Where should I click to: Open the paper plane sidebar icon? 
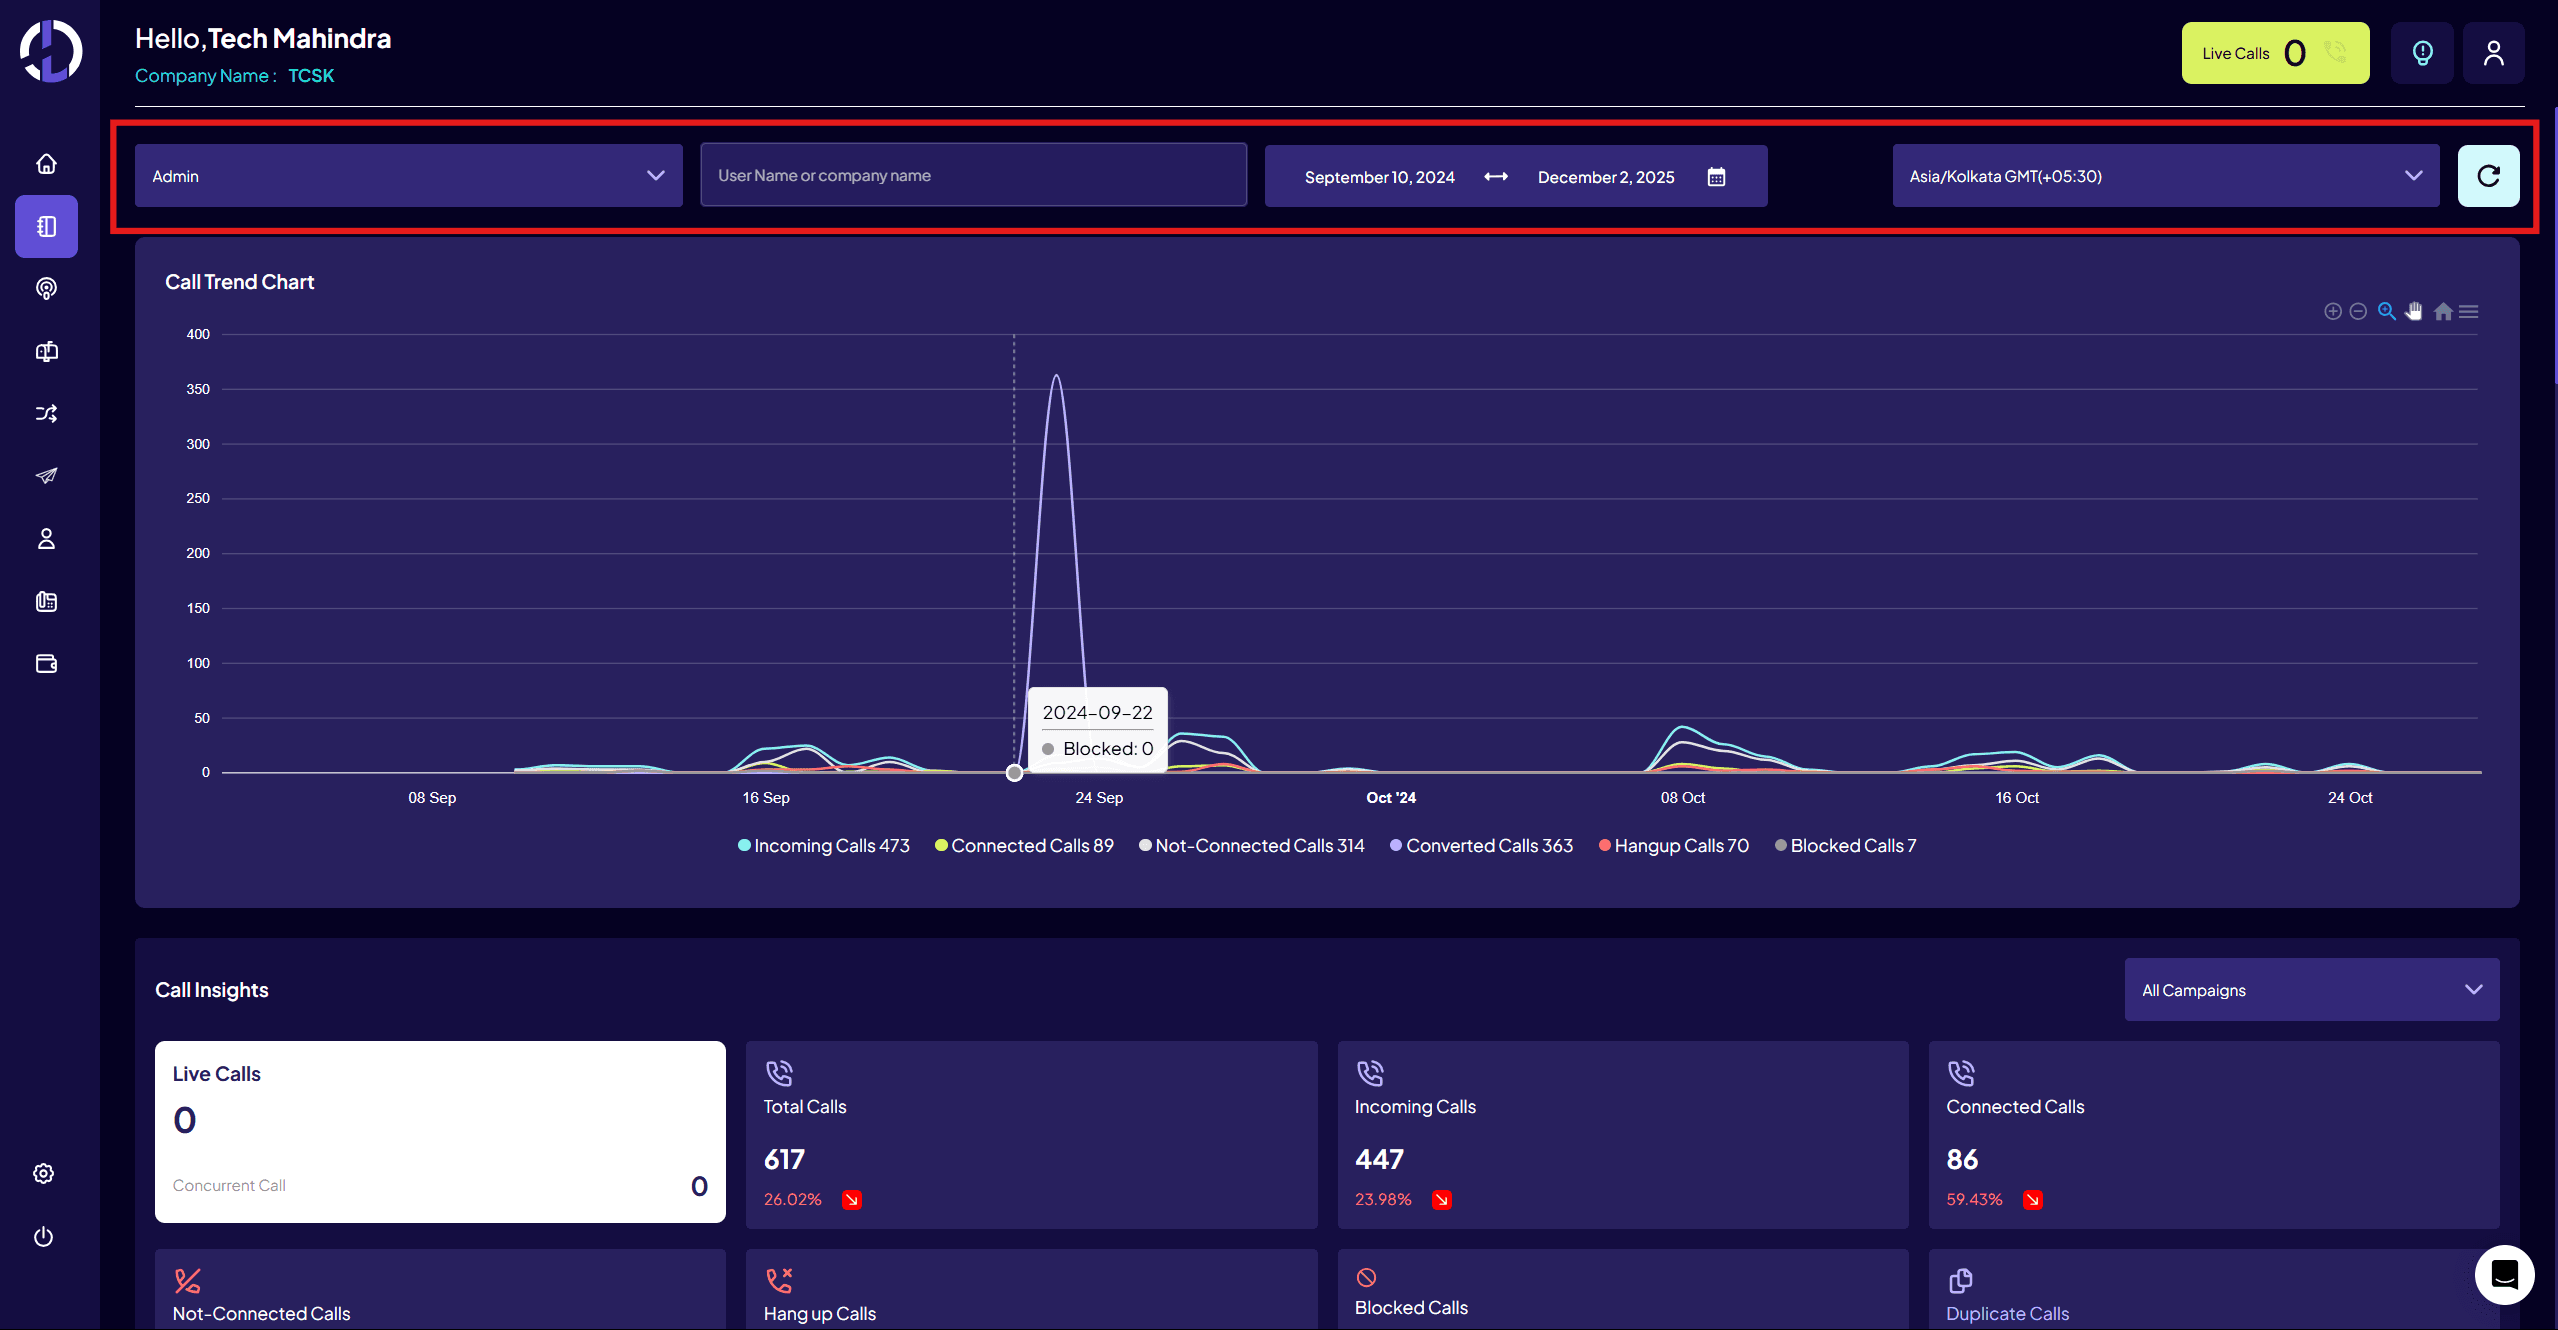(x=46, y=476)
